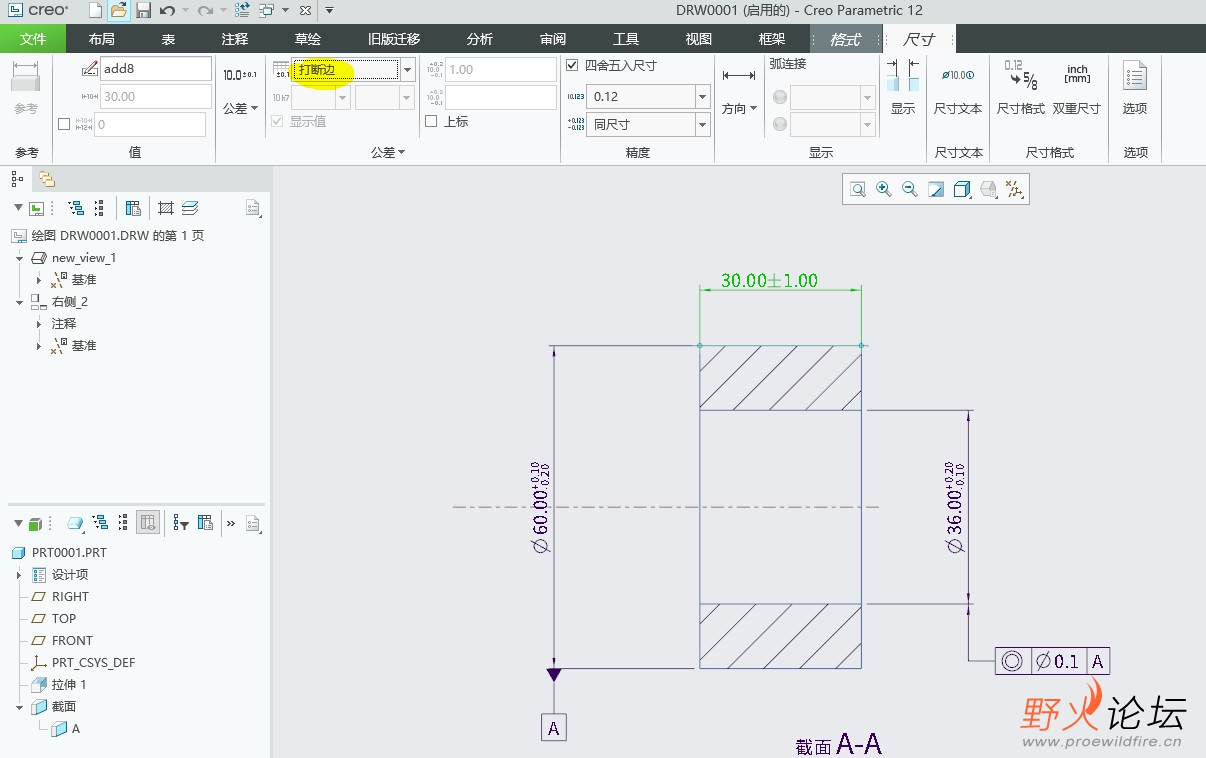
Task: Expand the 设计项 node in model tree
Action: tap(19, 575)
